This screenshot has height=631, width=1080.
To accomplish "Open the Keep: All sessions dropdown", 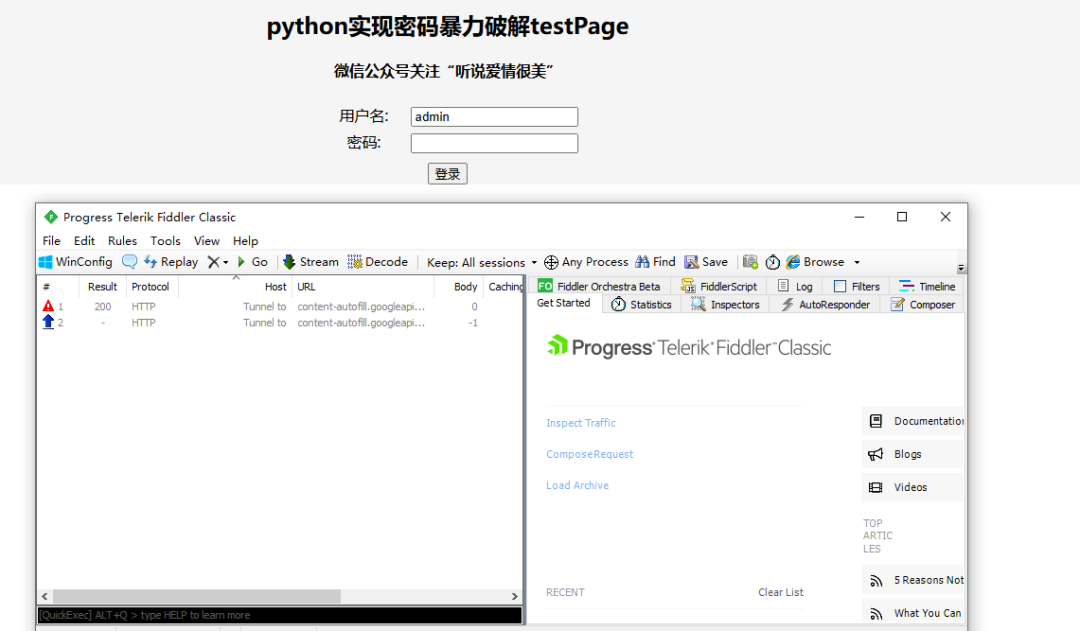I will (x=481, y=262).
